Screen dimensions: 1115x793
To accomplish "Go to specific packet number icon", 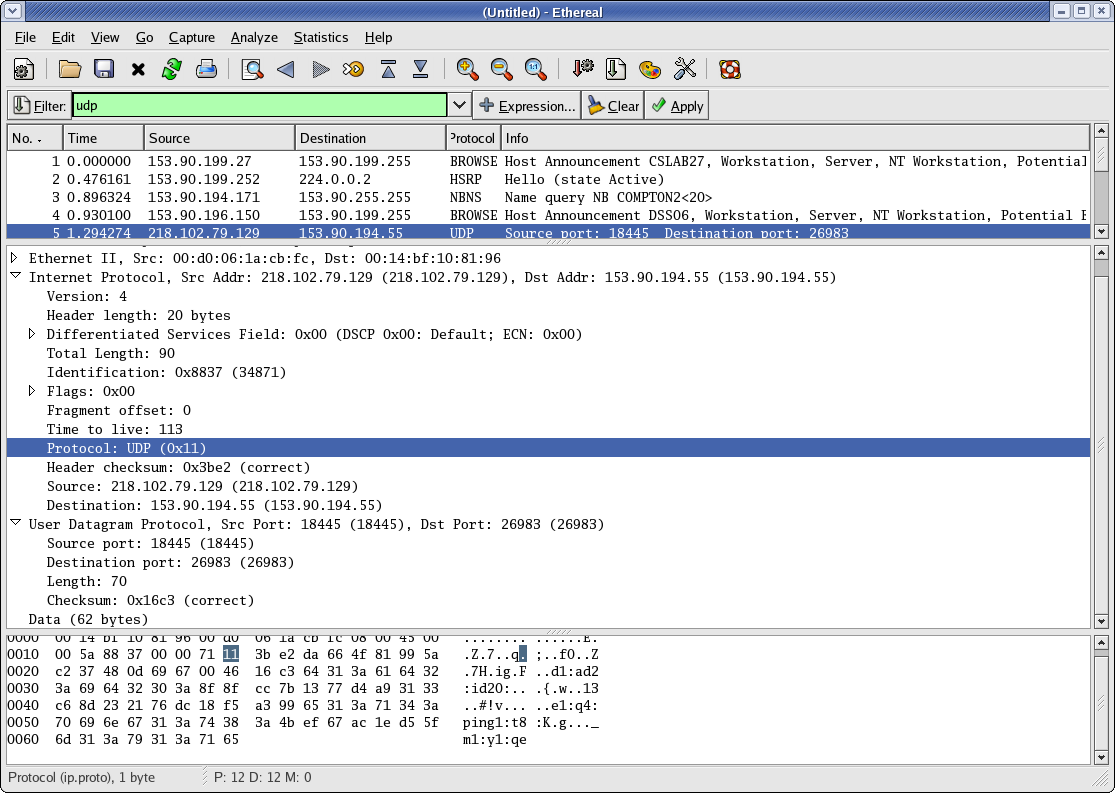I will pyautogui.click(x=353, y=69).
